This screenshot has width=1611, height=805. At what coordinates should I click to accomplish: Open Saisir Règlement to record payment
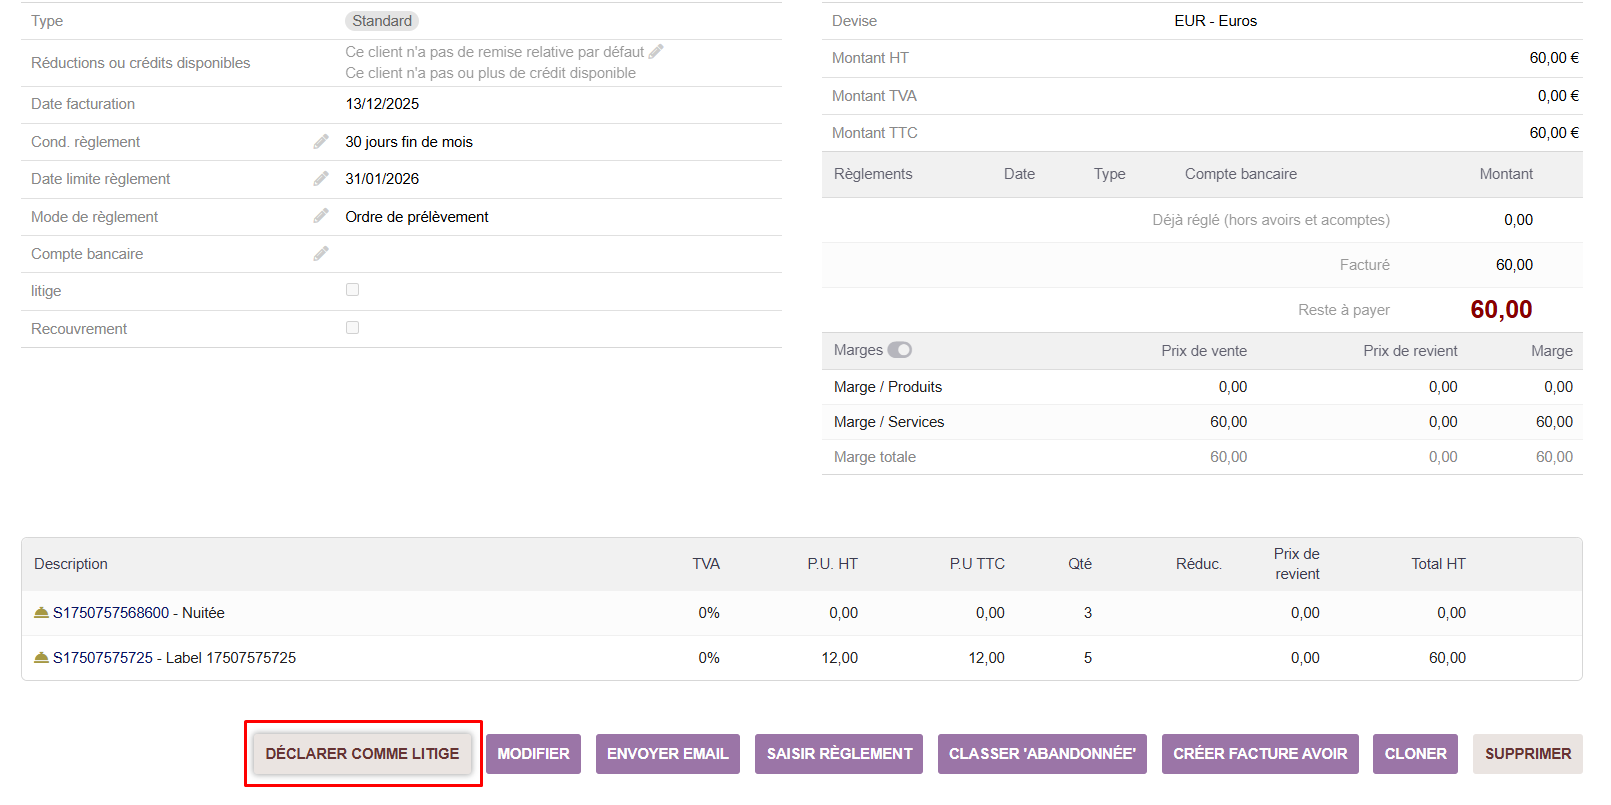click(x=839, y=754)
